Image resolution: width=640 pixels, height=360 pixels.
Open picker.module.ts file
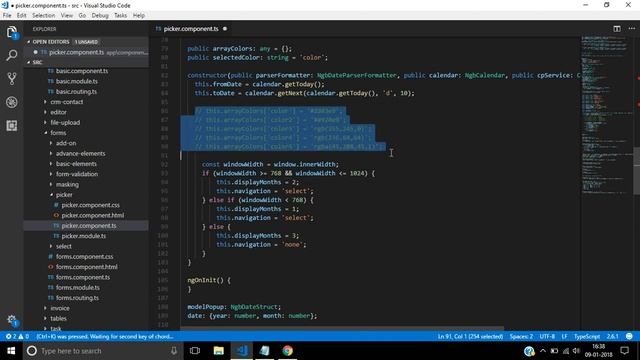click(x=84, y=236)
